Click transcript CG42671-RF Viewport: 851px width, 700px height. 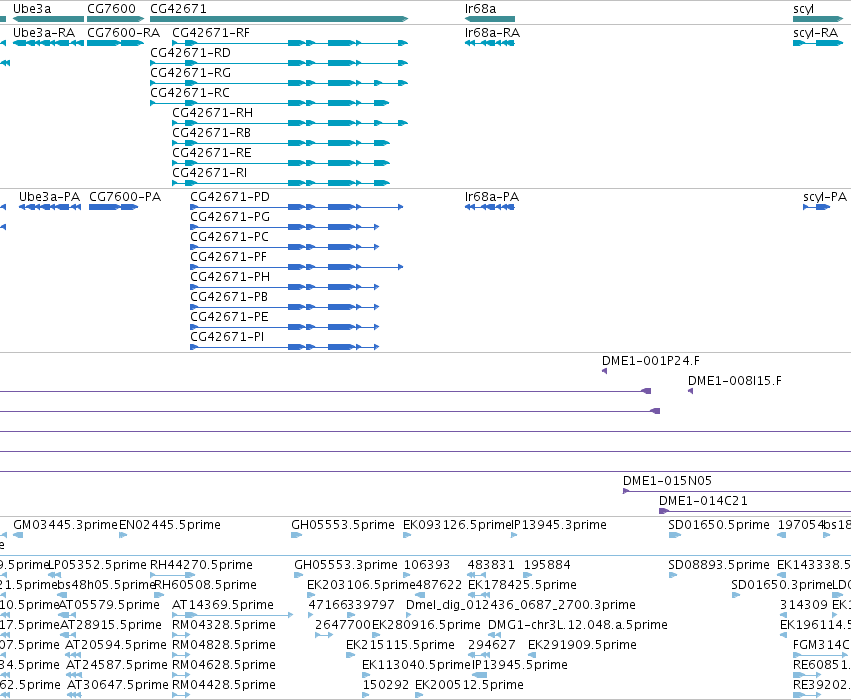(211, 33)
